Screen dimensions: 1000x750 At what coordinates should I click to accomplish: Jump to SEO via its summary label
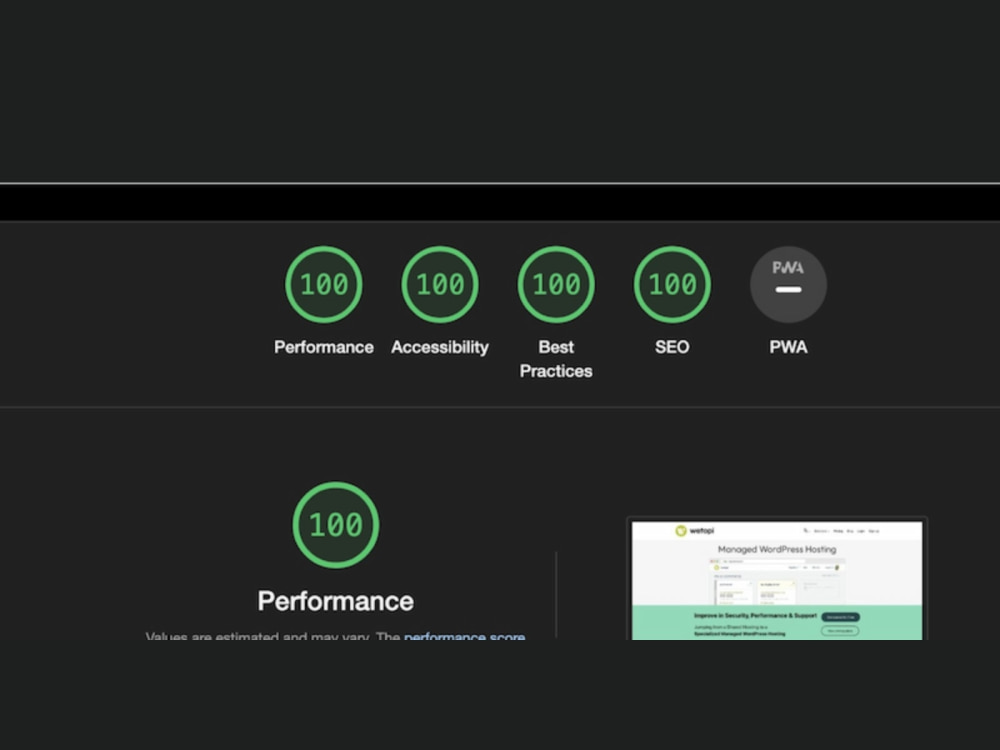[672, 347]
